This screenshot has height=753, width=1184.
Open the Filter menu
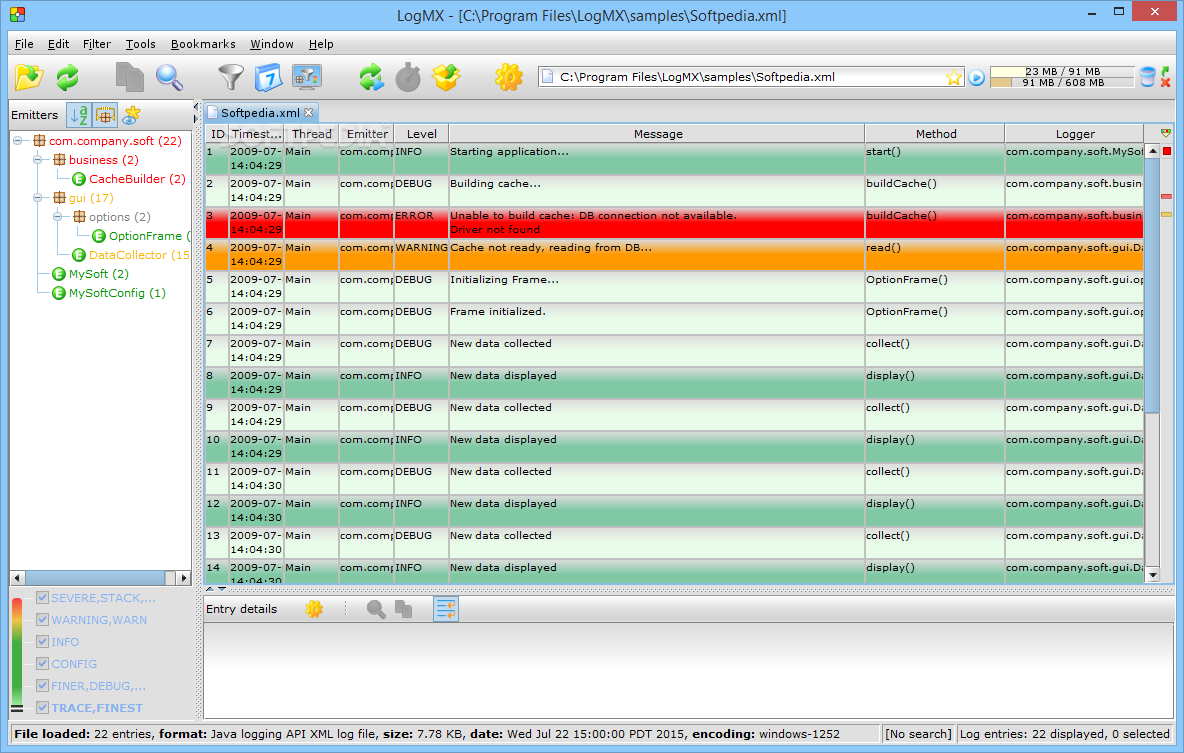tap(97, 44)
